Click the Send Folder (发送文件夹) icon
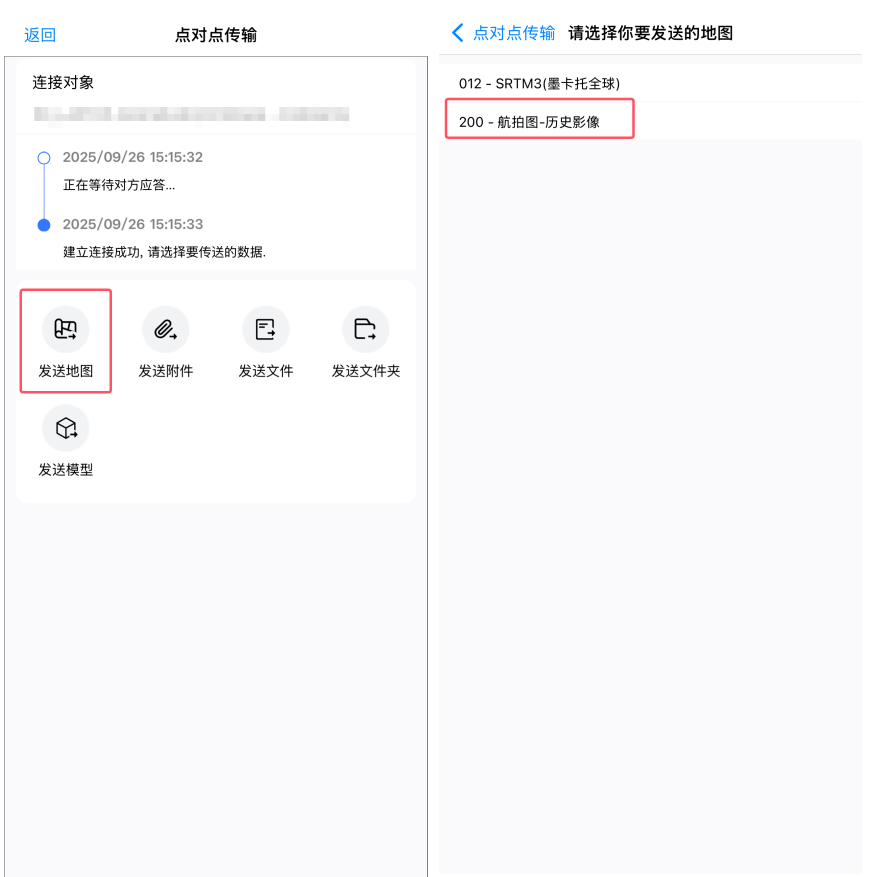869x877 pixels. coord(366,329)
